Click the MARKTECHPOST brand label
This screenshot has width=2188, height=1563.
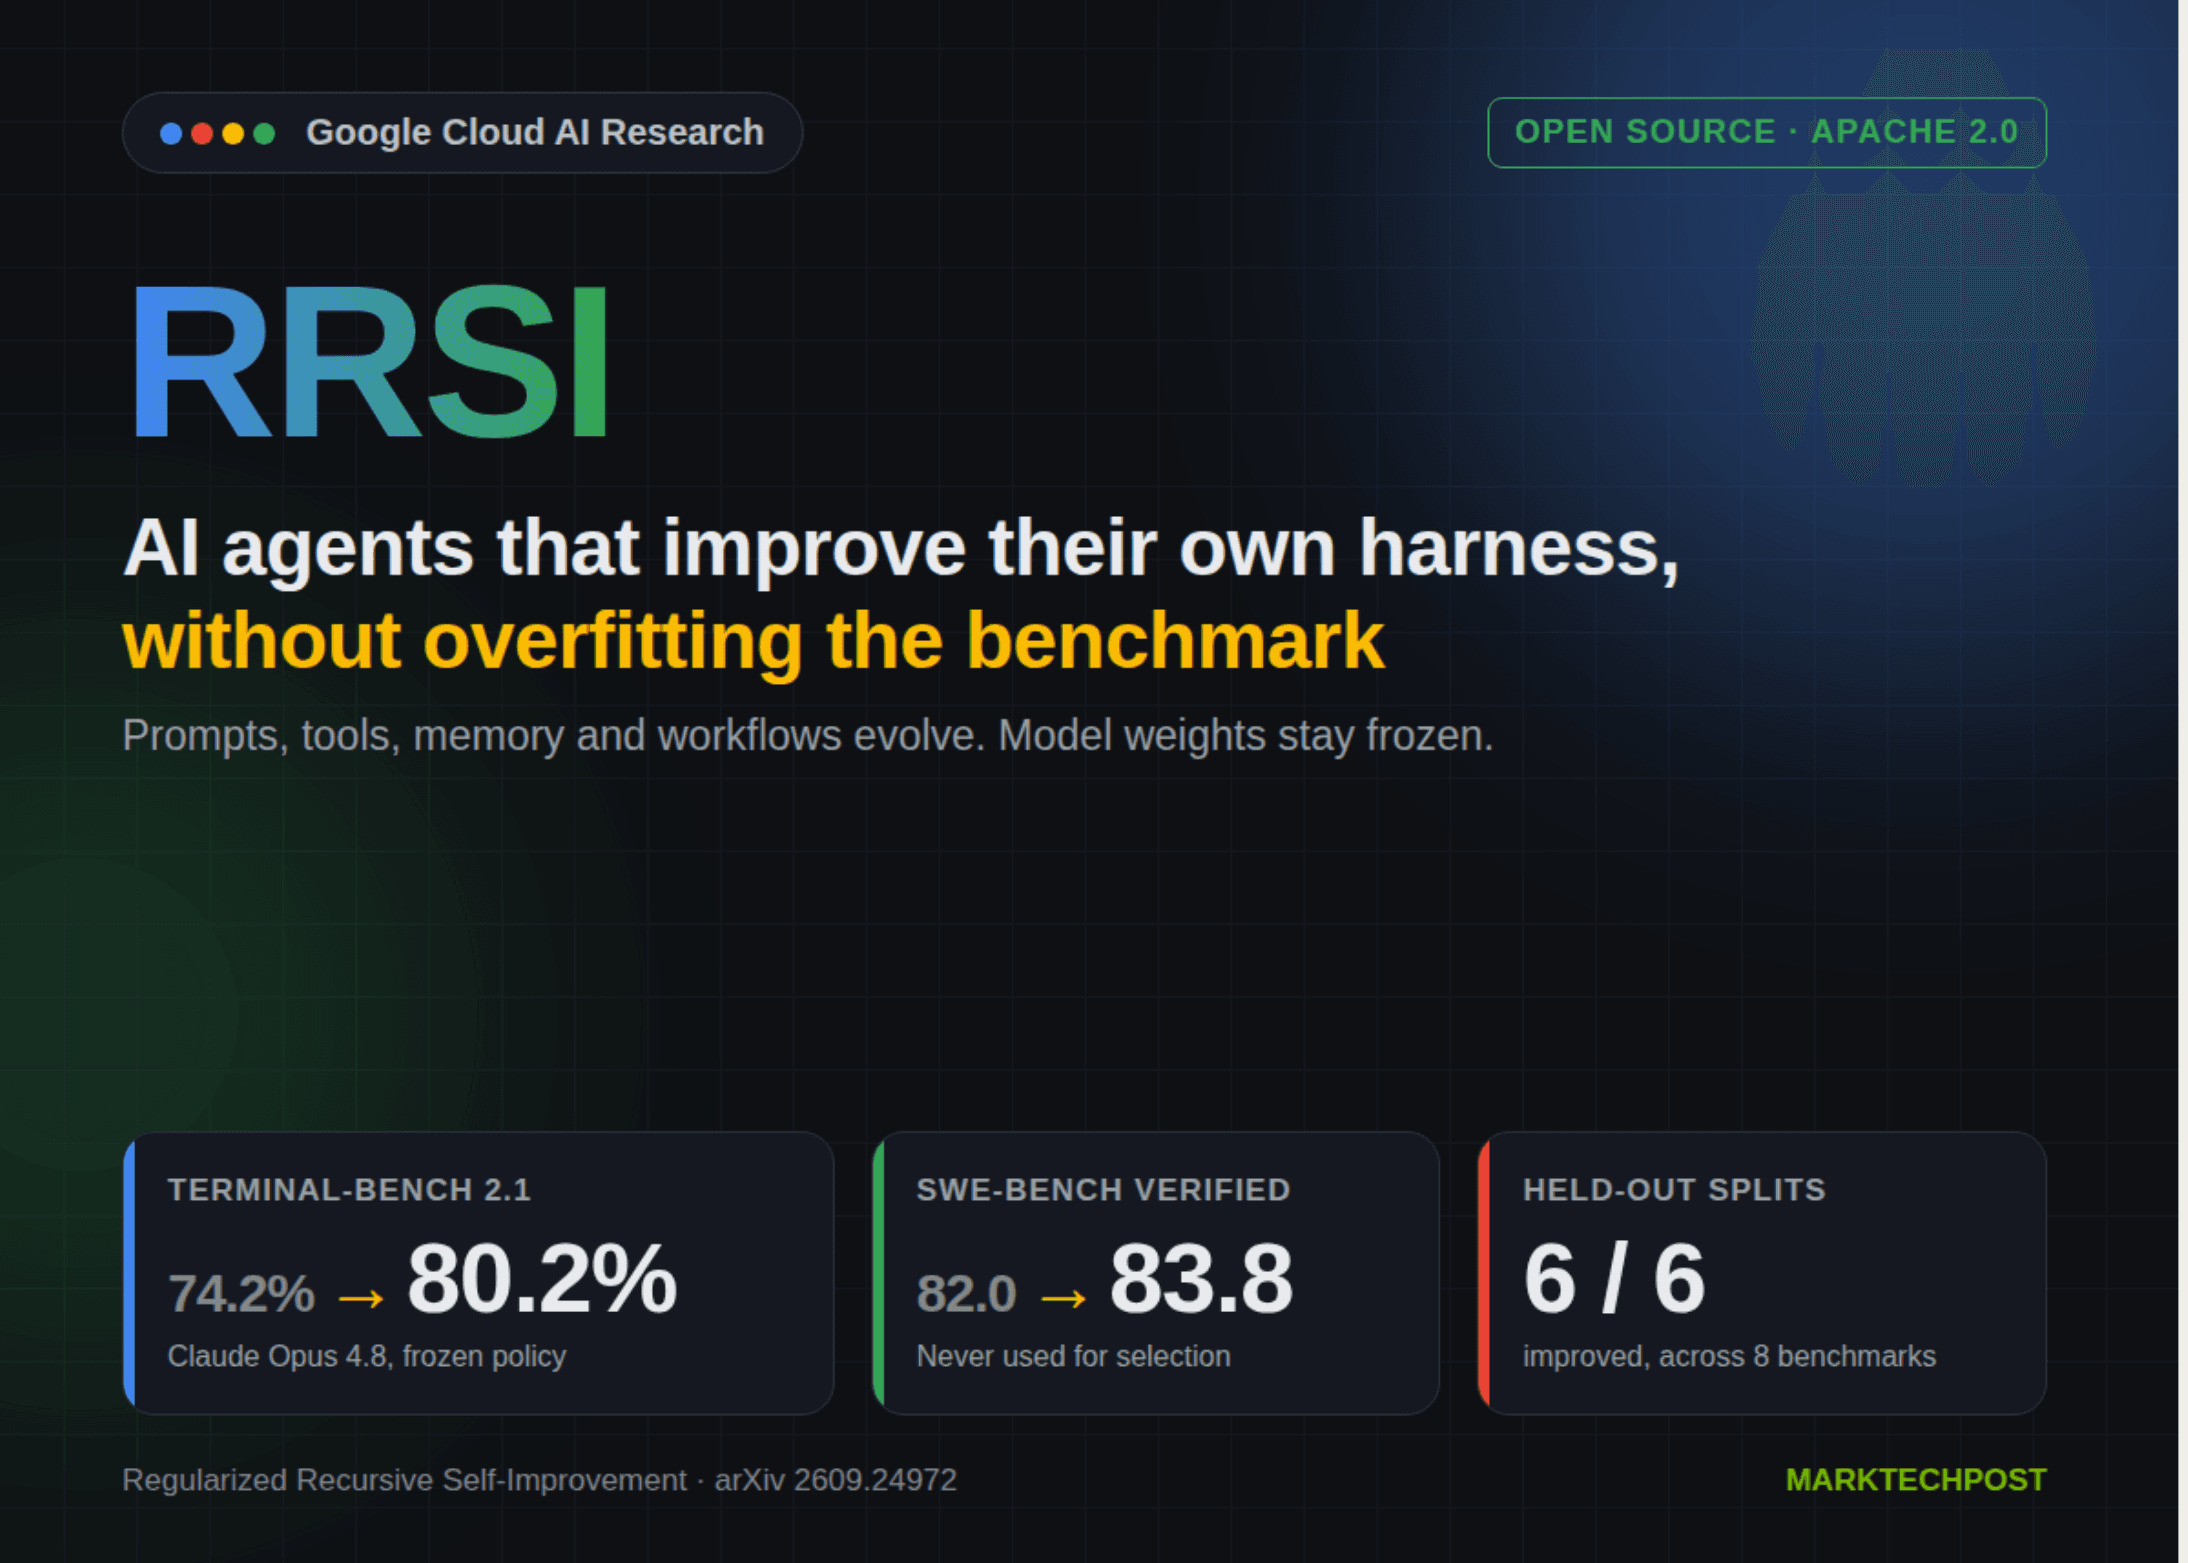pyautogui.click(x=1916, y=1480)
